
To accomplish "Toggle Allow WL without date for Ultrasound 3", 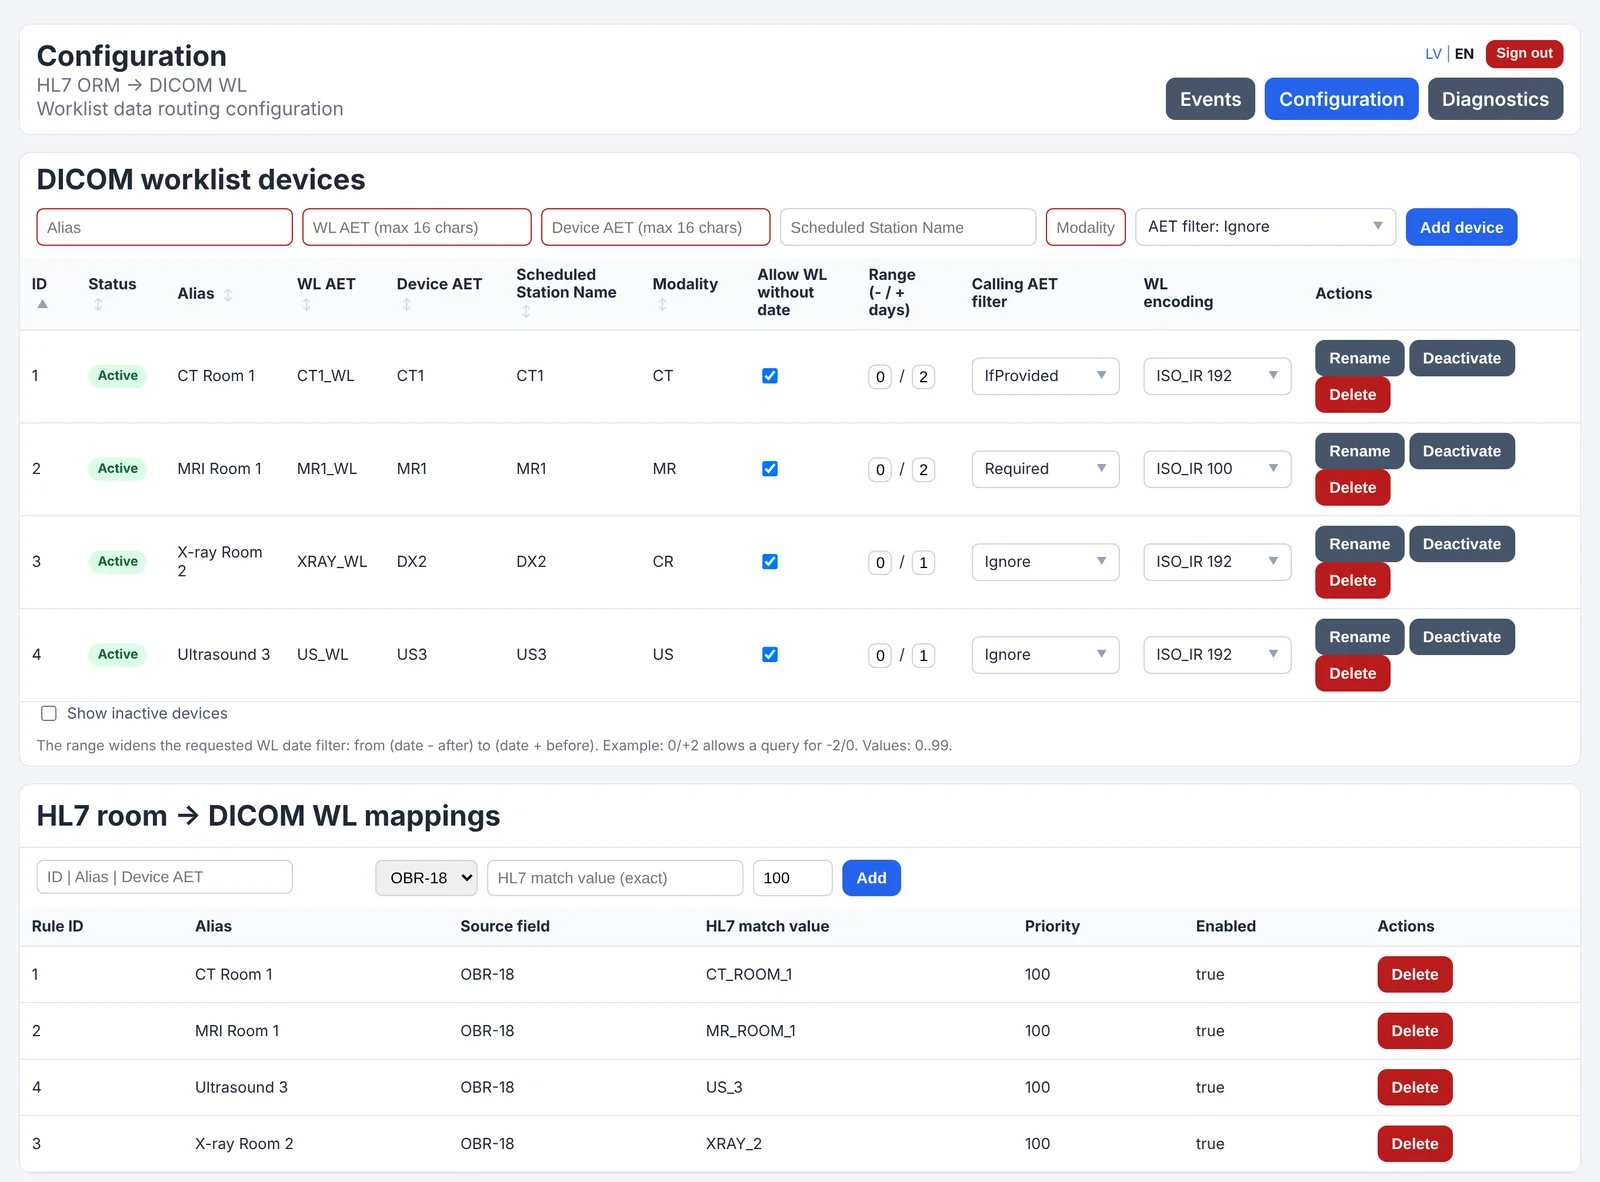I will click(770, 655).
